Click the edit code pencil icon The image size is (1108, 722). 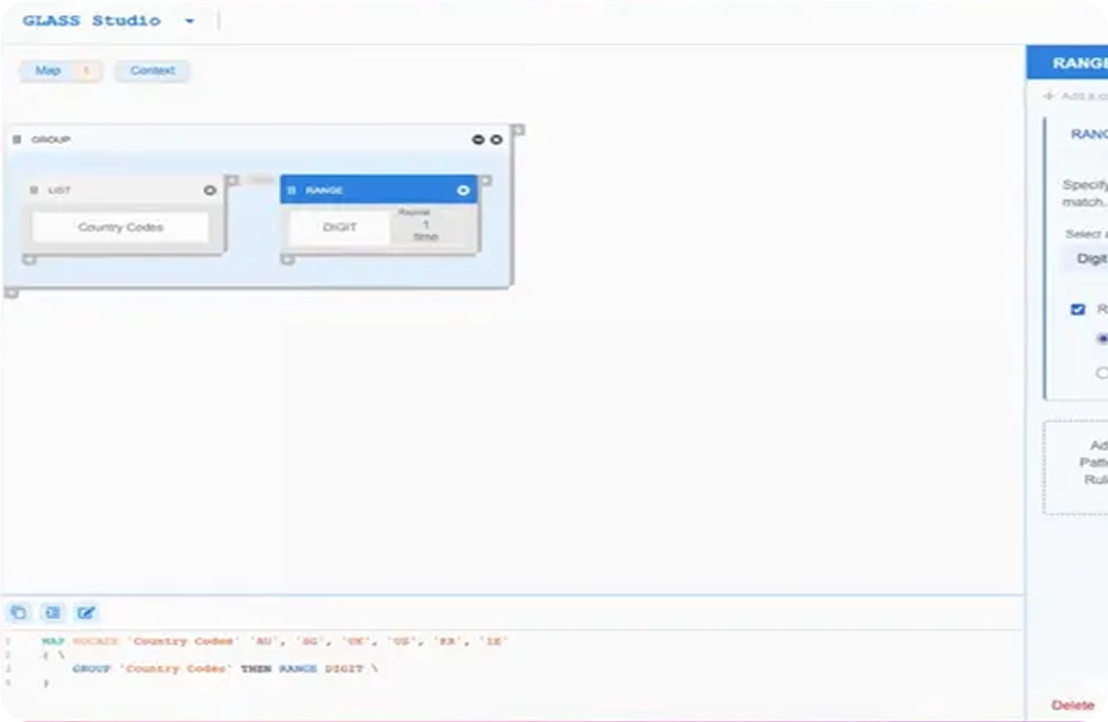point(87,613)
